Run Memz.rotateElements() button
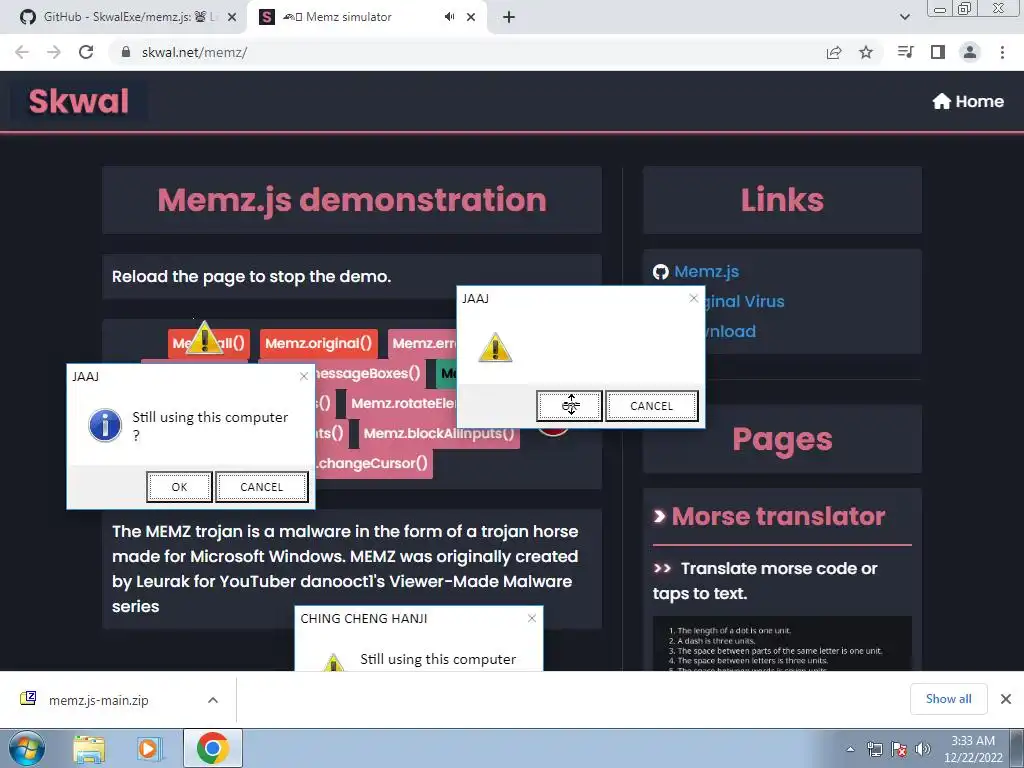Image resolution: width=1024 pixels, height=768 pixels. (403, 403)
